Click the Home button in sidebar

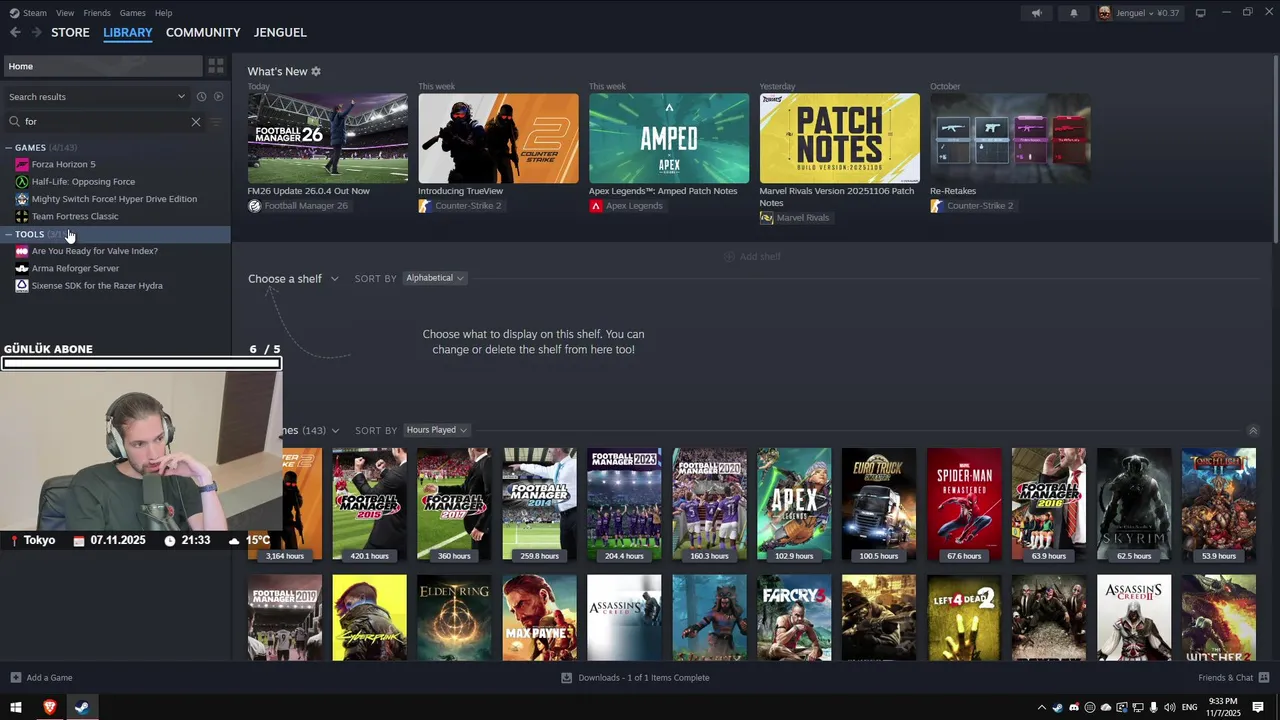[102, 66]
